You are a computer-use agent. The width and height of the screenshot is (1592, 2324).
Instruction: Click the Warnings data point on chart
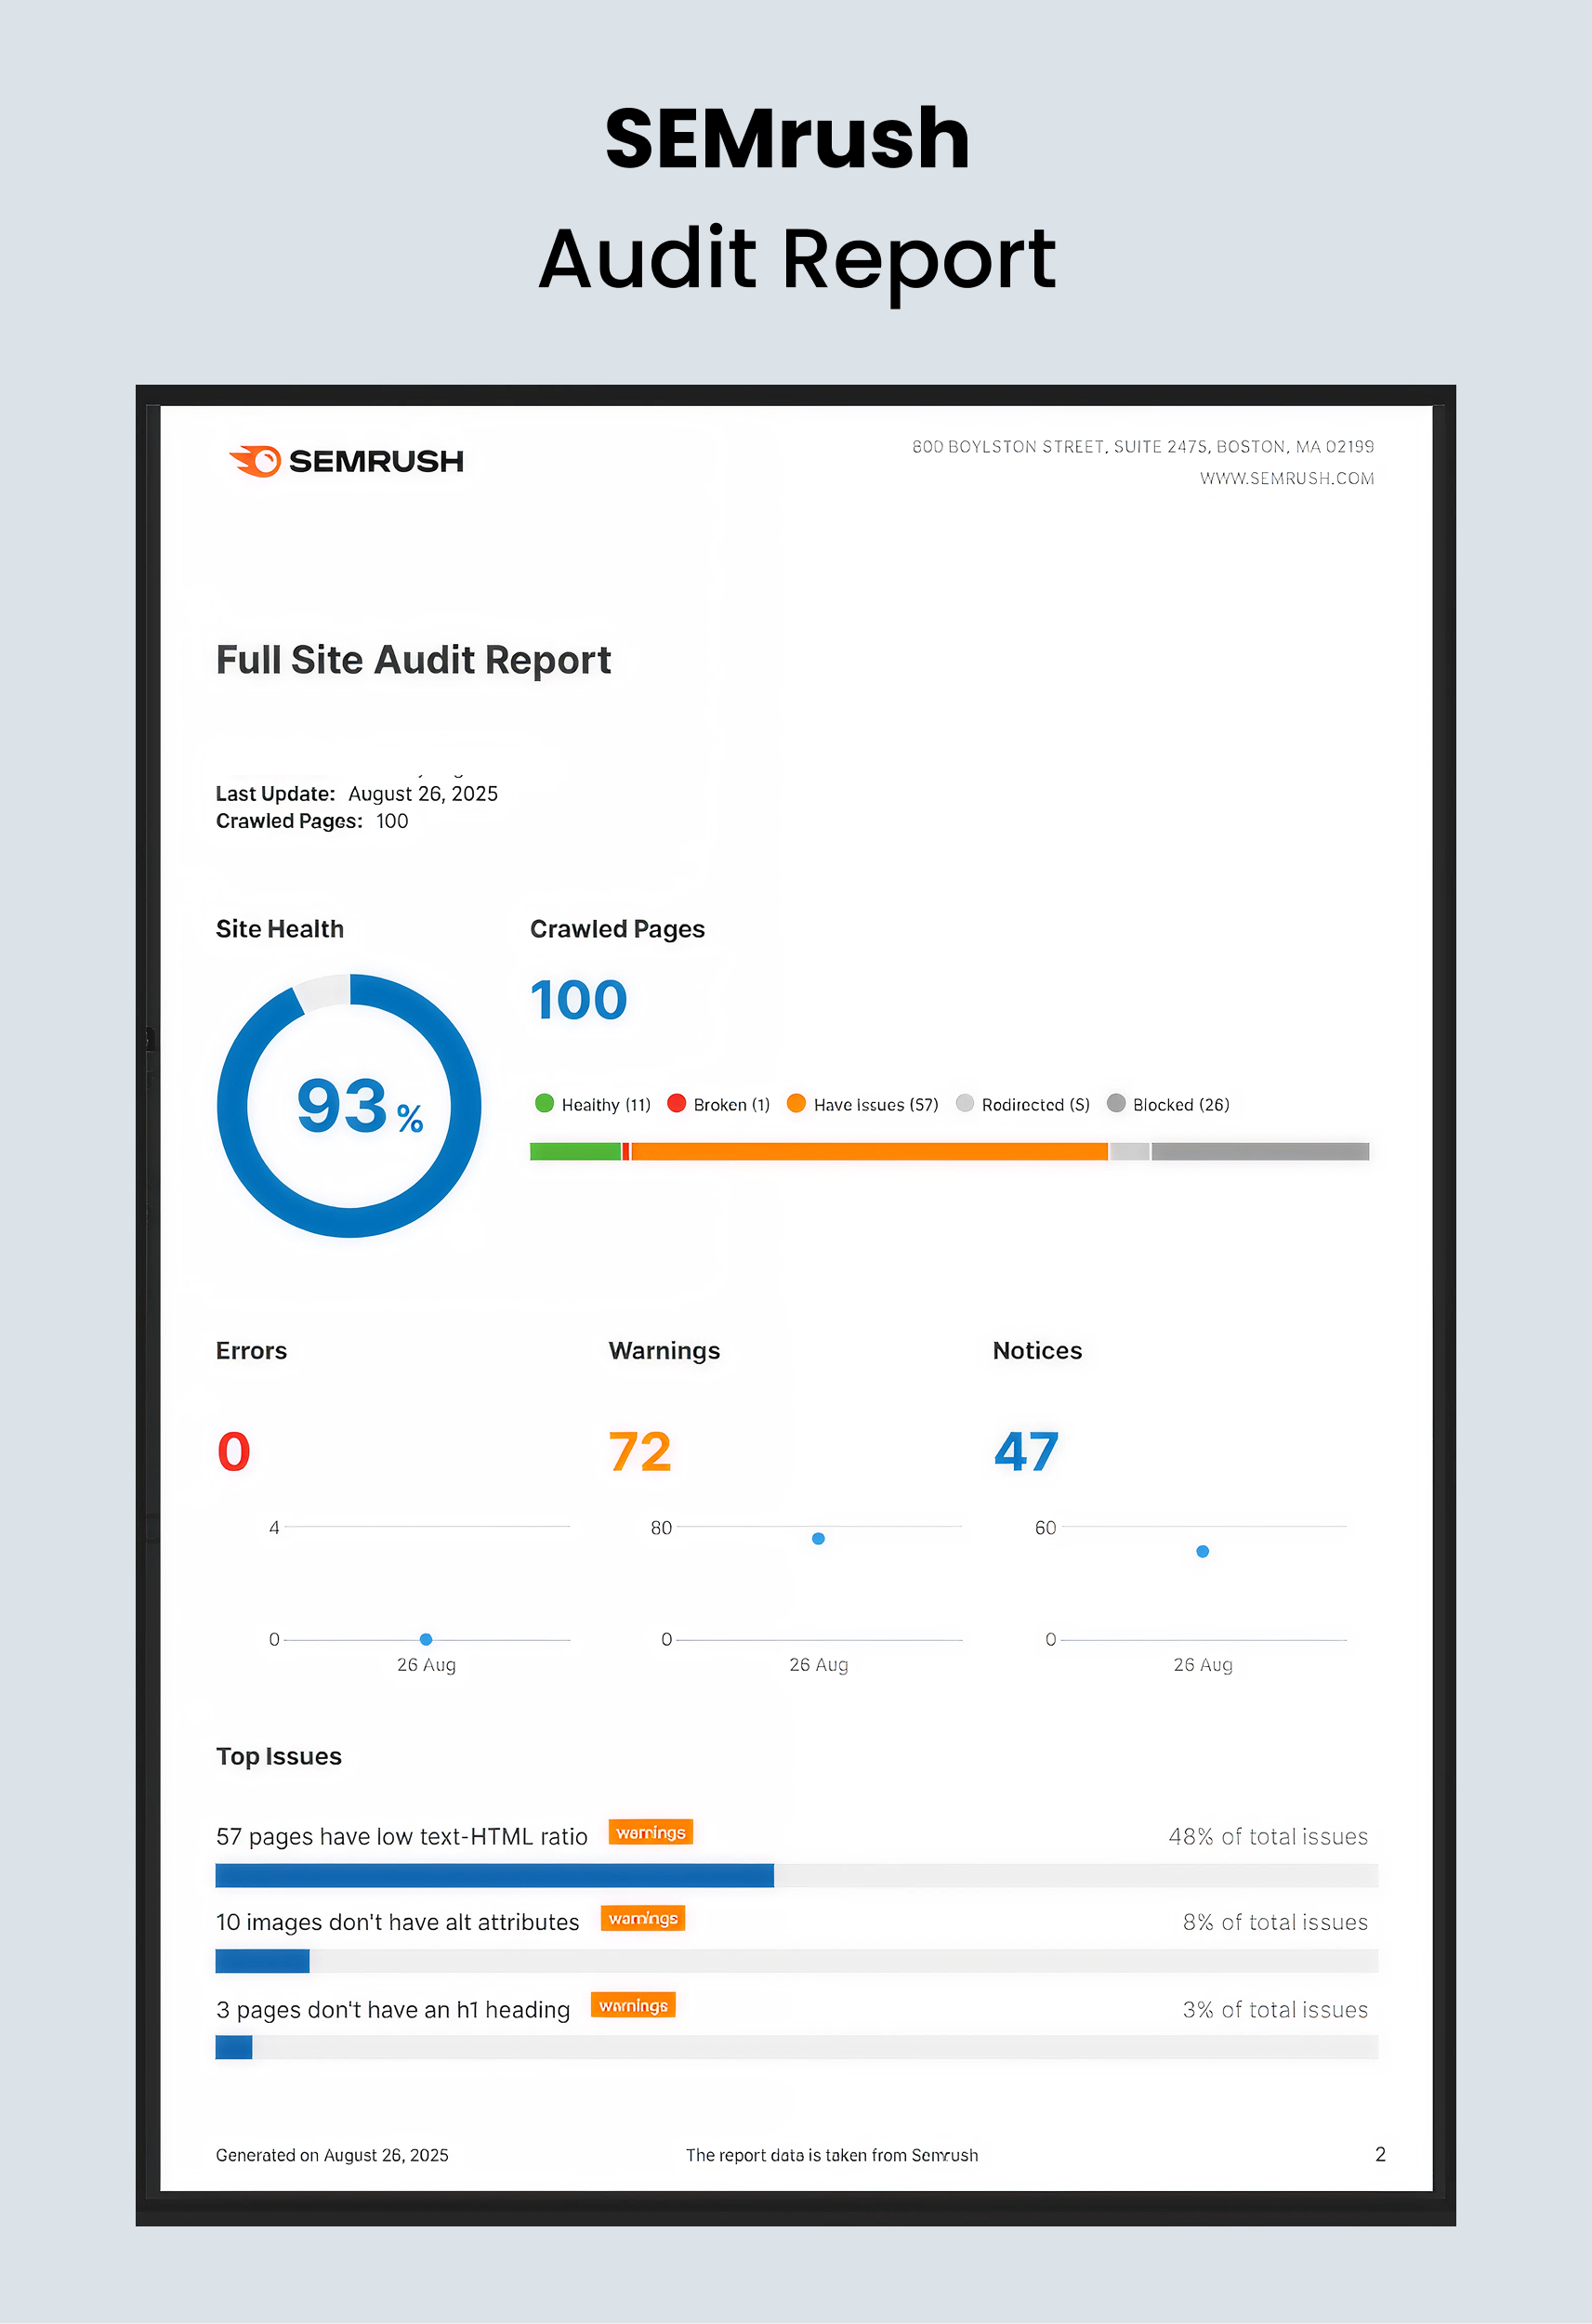tap(818, 1537)
